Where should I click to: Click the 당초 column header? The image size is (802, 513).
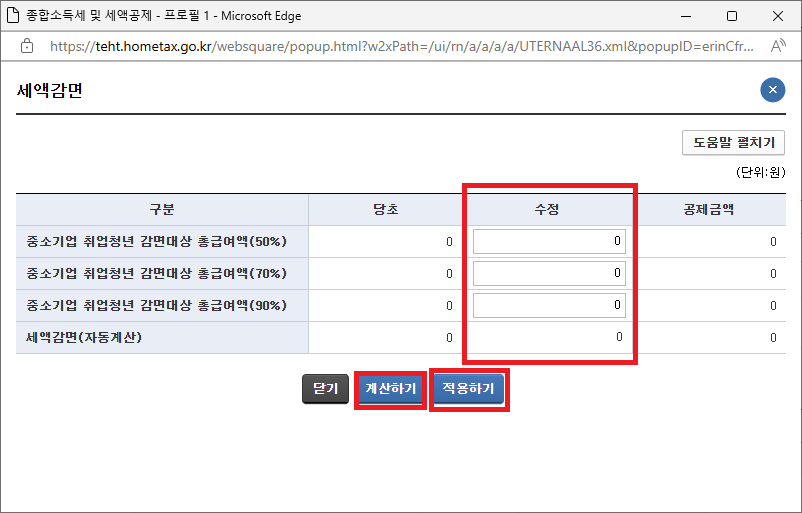pyautogui.click(x=386, y=209)
